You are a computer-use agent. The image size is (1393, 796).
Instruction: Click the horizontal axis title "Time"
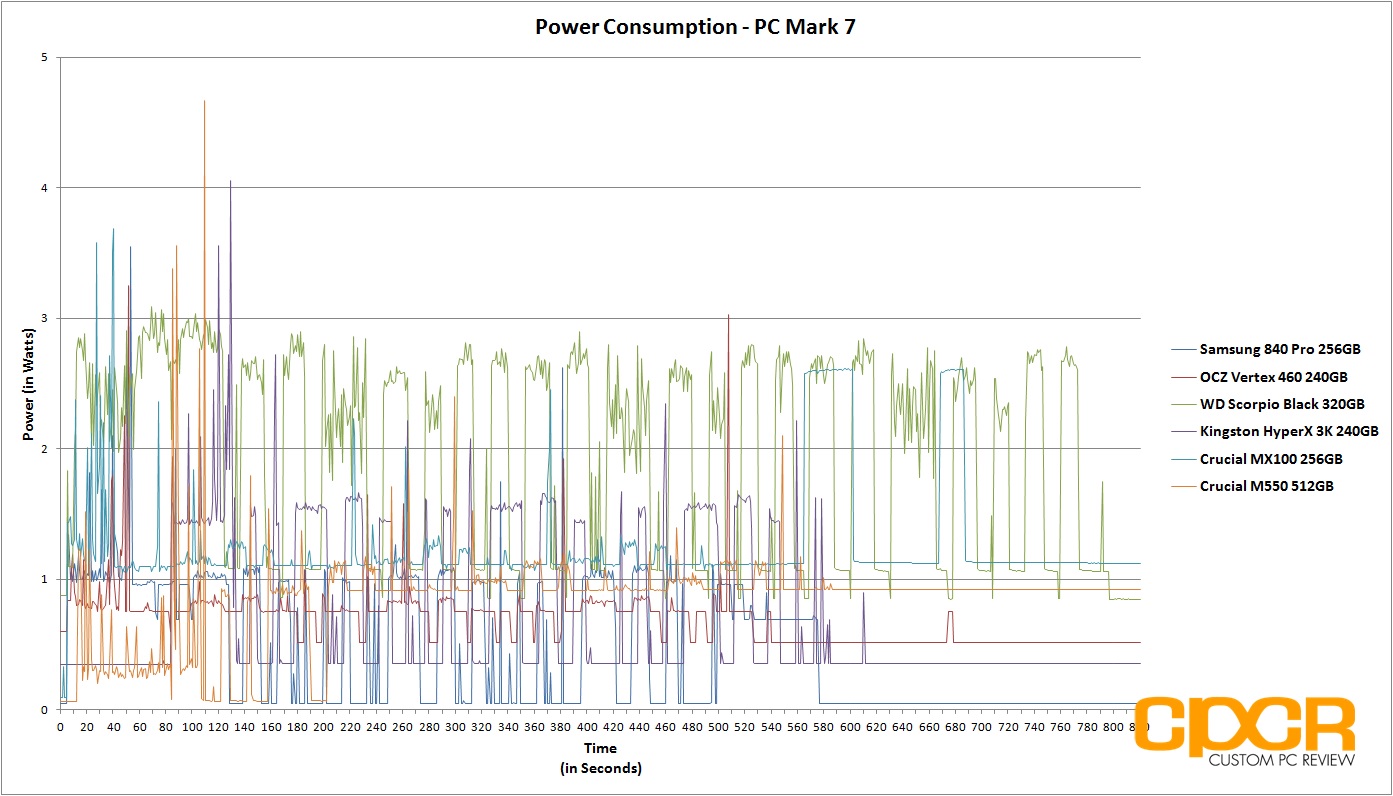coord(601,748)
